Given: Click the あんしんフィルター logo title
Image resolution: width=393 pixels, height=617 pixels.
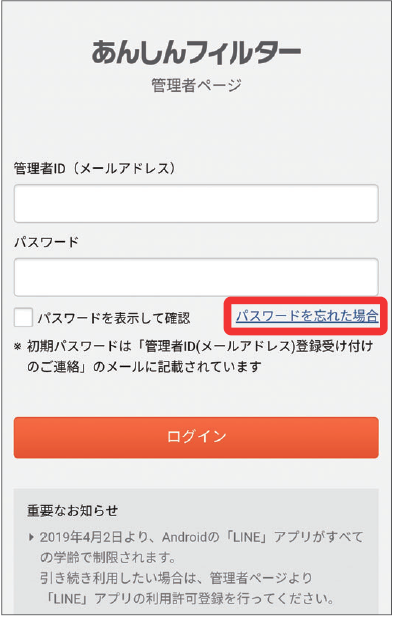Looking at the screenshot, I should pos(196,52).
